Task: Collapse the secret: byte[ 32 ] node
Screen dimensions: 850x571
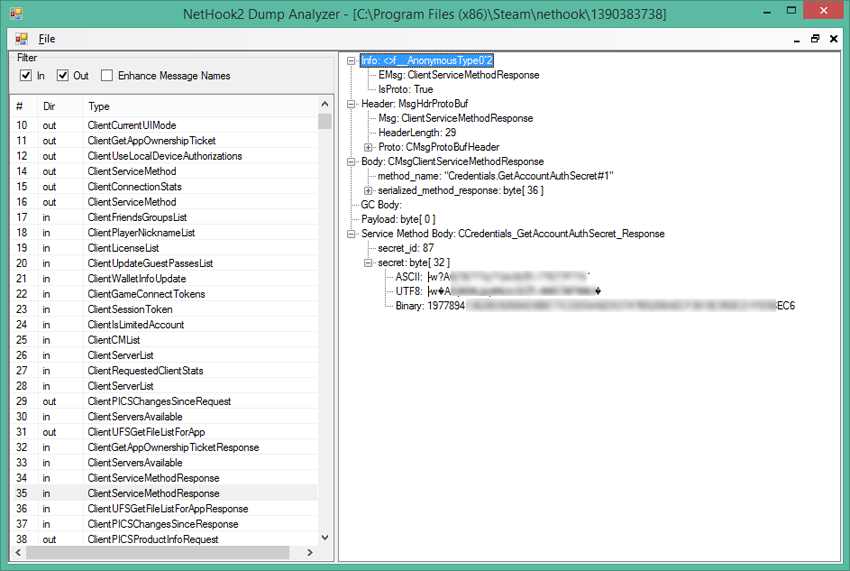Action: [x=368, y=263]
